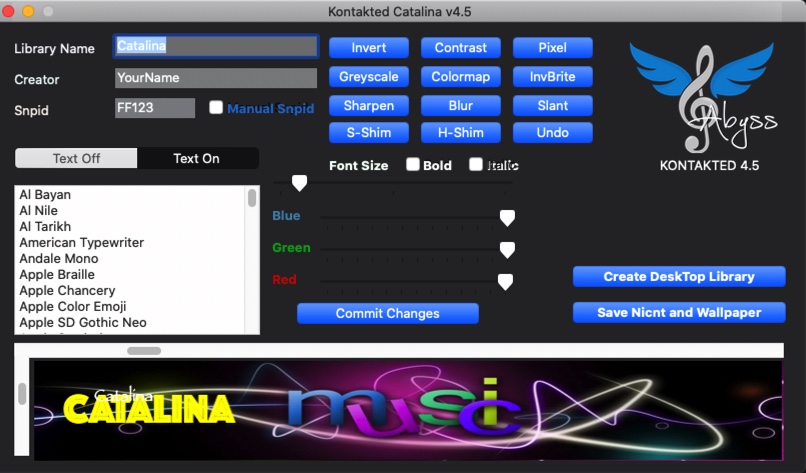
Task: Apply the Pixel effect
Action: tap(552, 48)
